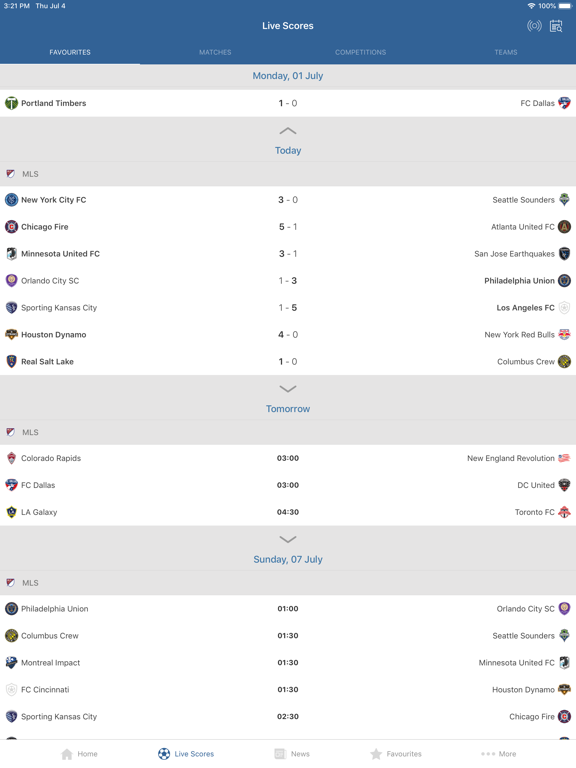Switch to the Competitions tab
576x768 pixels.
pyautogui.click(x=360, y=52)
